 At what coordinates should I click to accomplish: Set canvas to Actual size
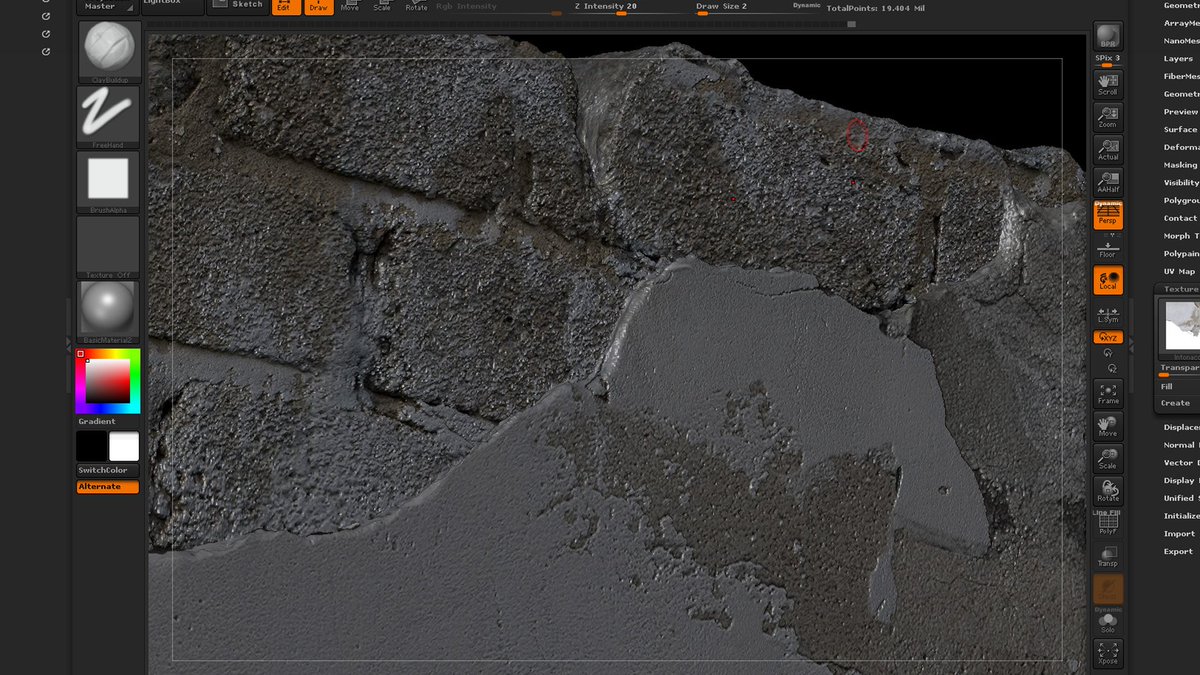1108,149
